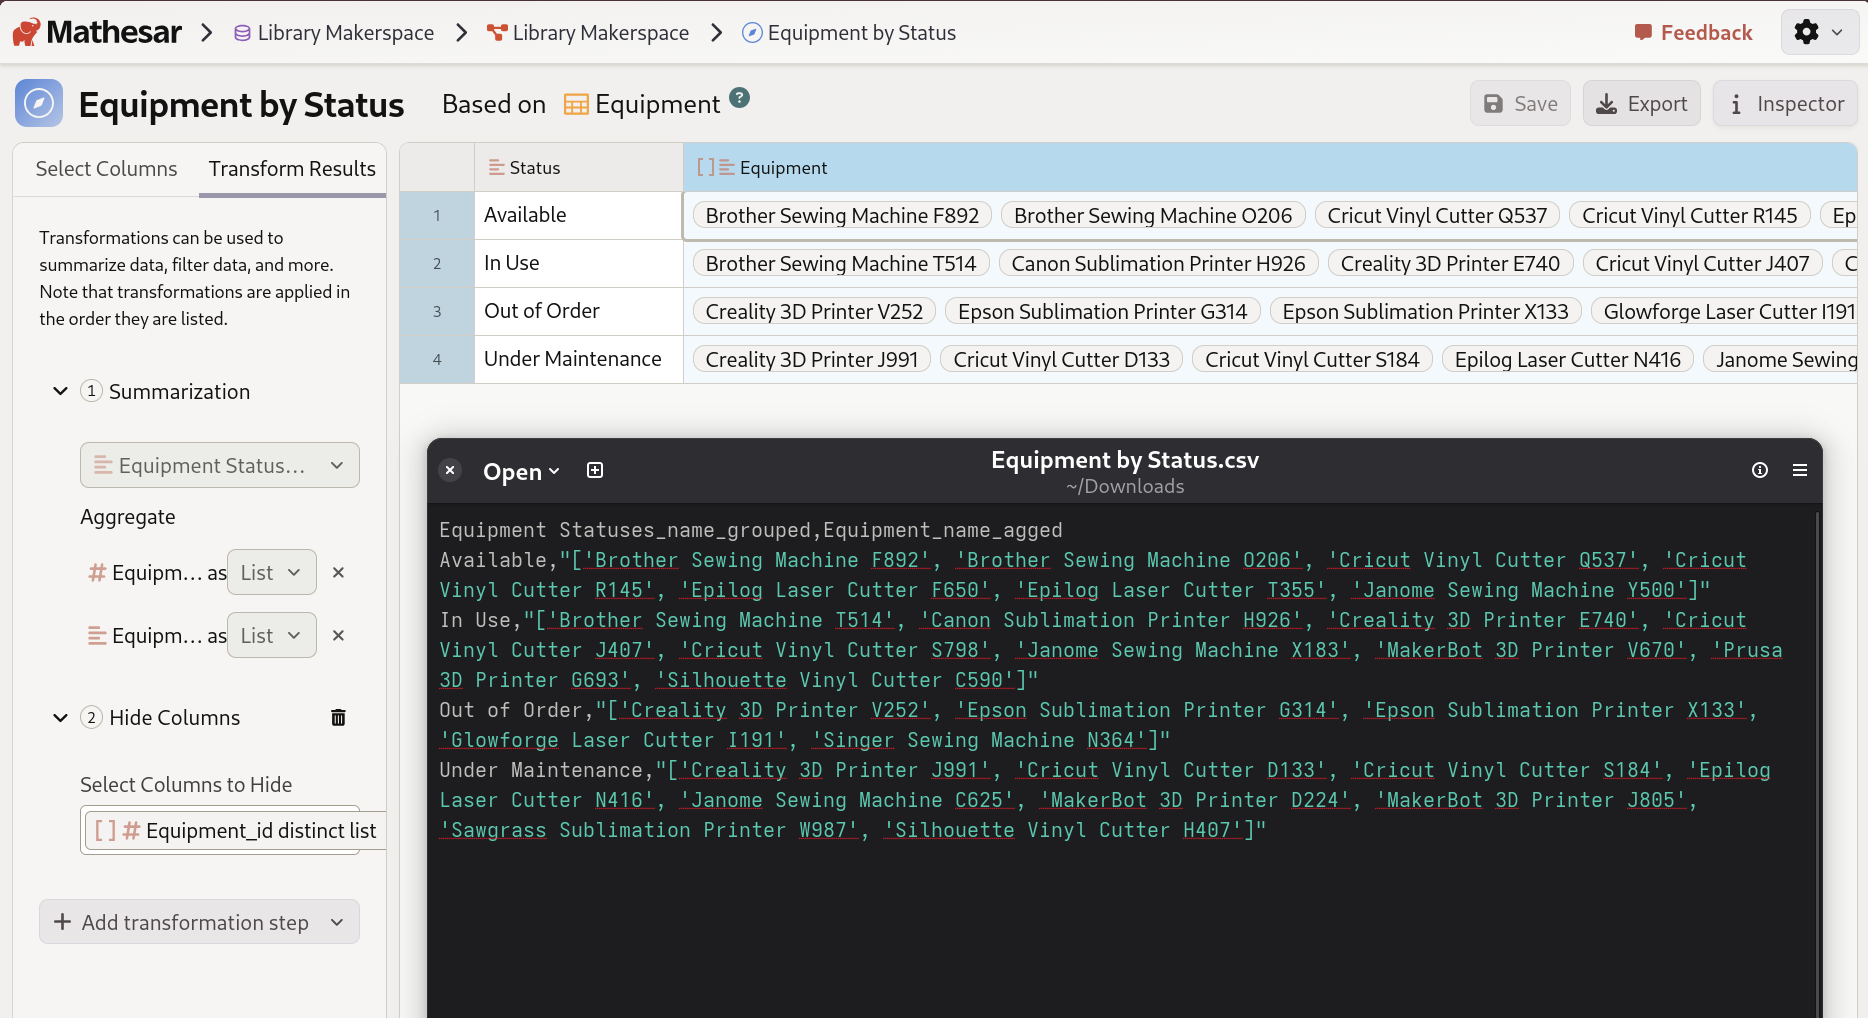Viewport: 1868px width, 1018px height.
Task: Open the hamburger menu of the CSV viewer
Action: click(x=1800, y=470)
